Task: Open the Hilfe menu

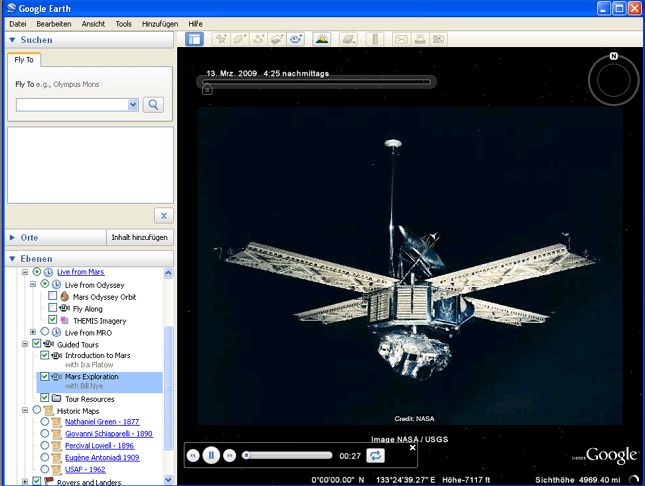Action: pos(195,24)
